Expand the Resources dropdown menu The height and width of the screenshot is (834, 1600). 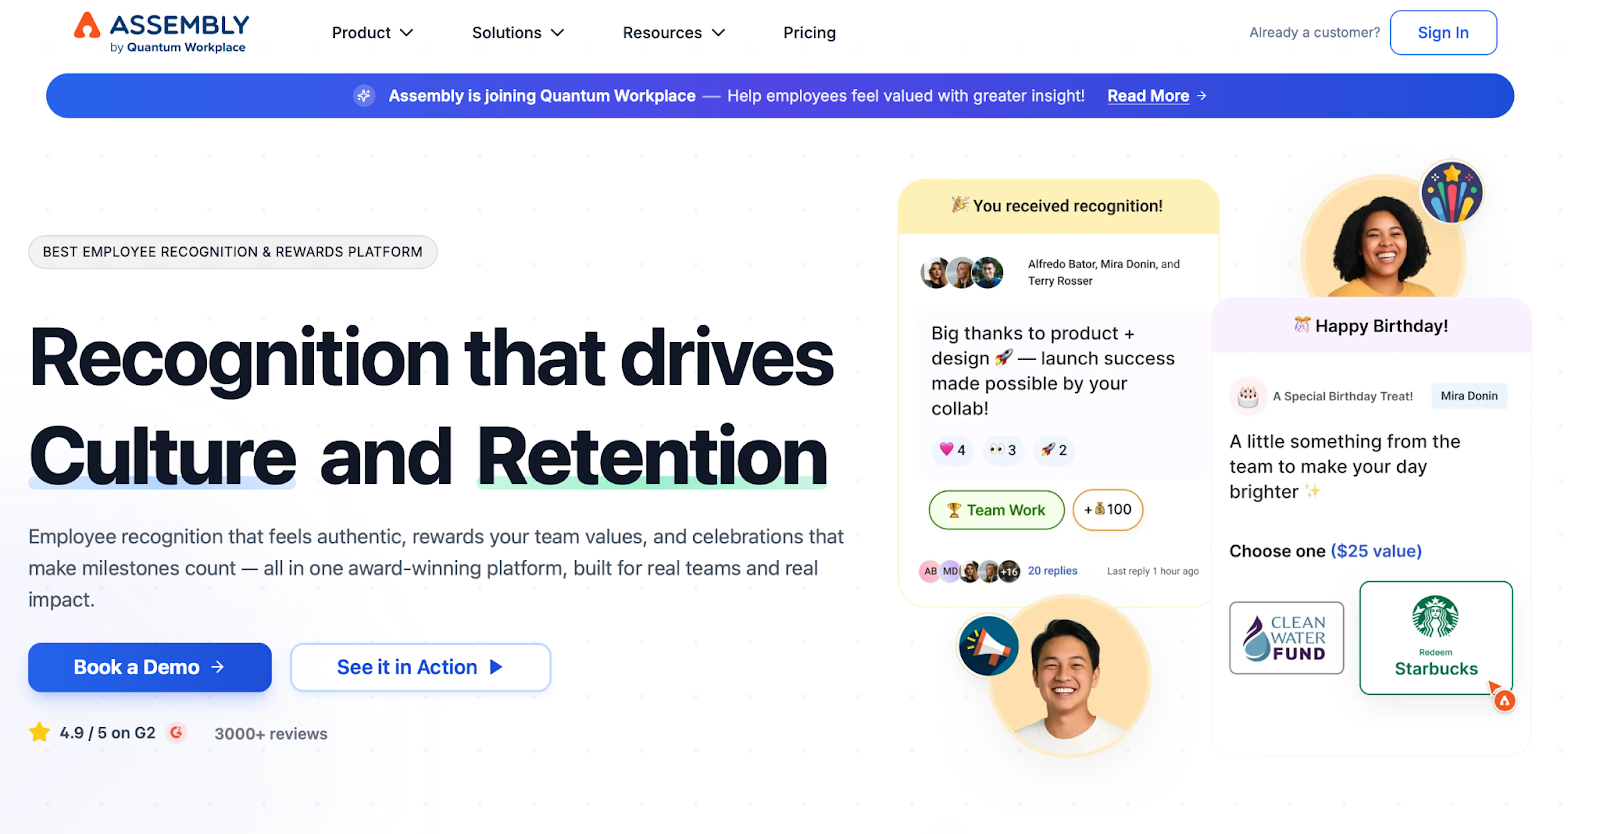point(673,33)
